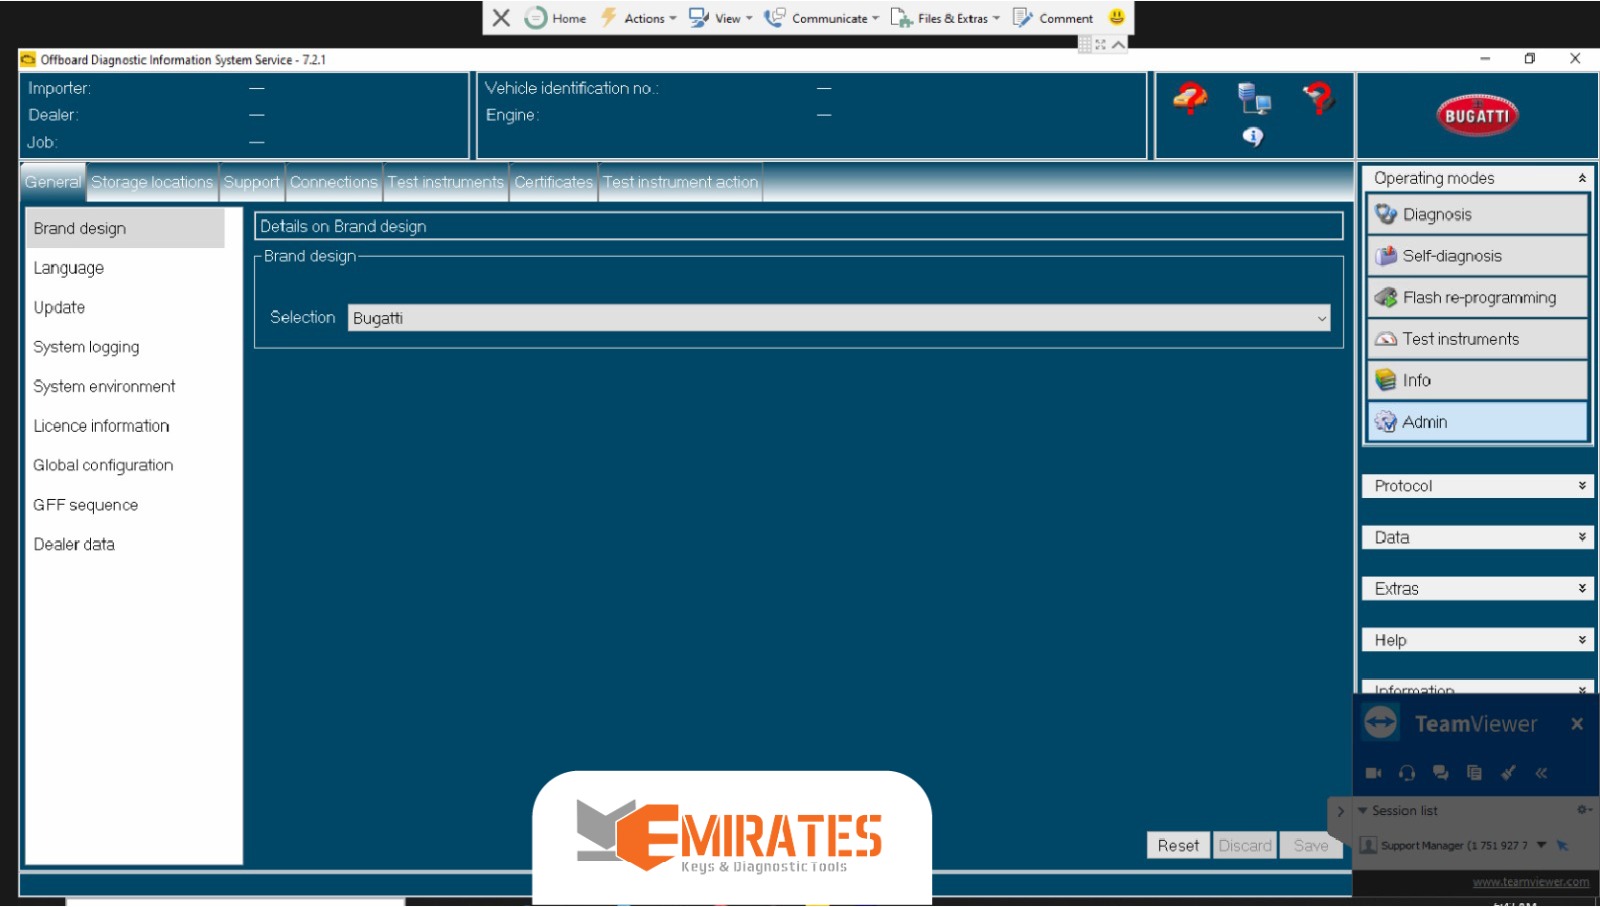
Task: Click the vehicle question mark icon
Action: 1189,99
